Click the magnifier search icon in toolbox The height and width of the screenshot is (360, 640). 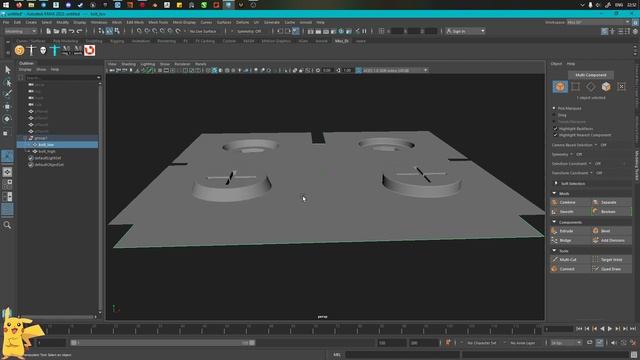(7, 225)
